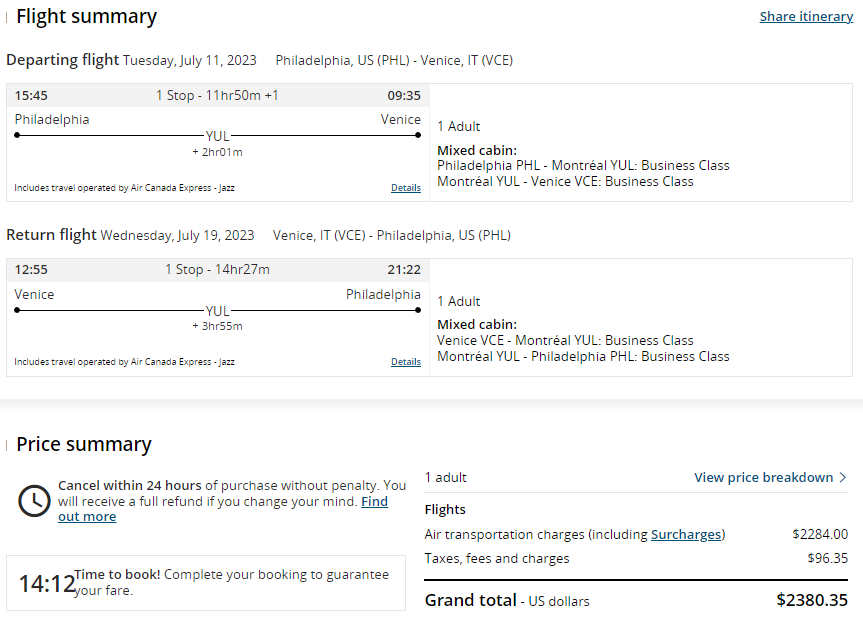Click the 21:22 return arrival time
Screen dimensions: 863x618
404,270
